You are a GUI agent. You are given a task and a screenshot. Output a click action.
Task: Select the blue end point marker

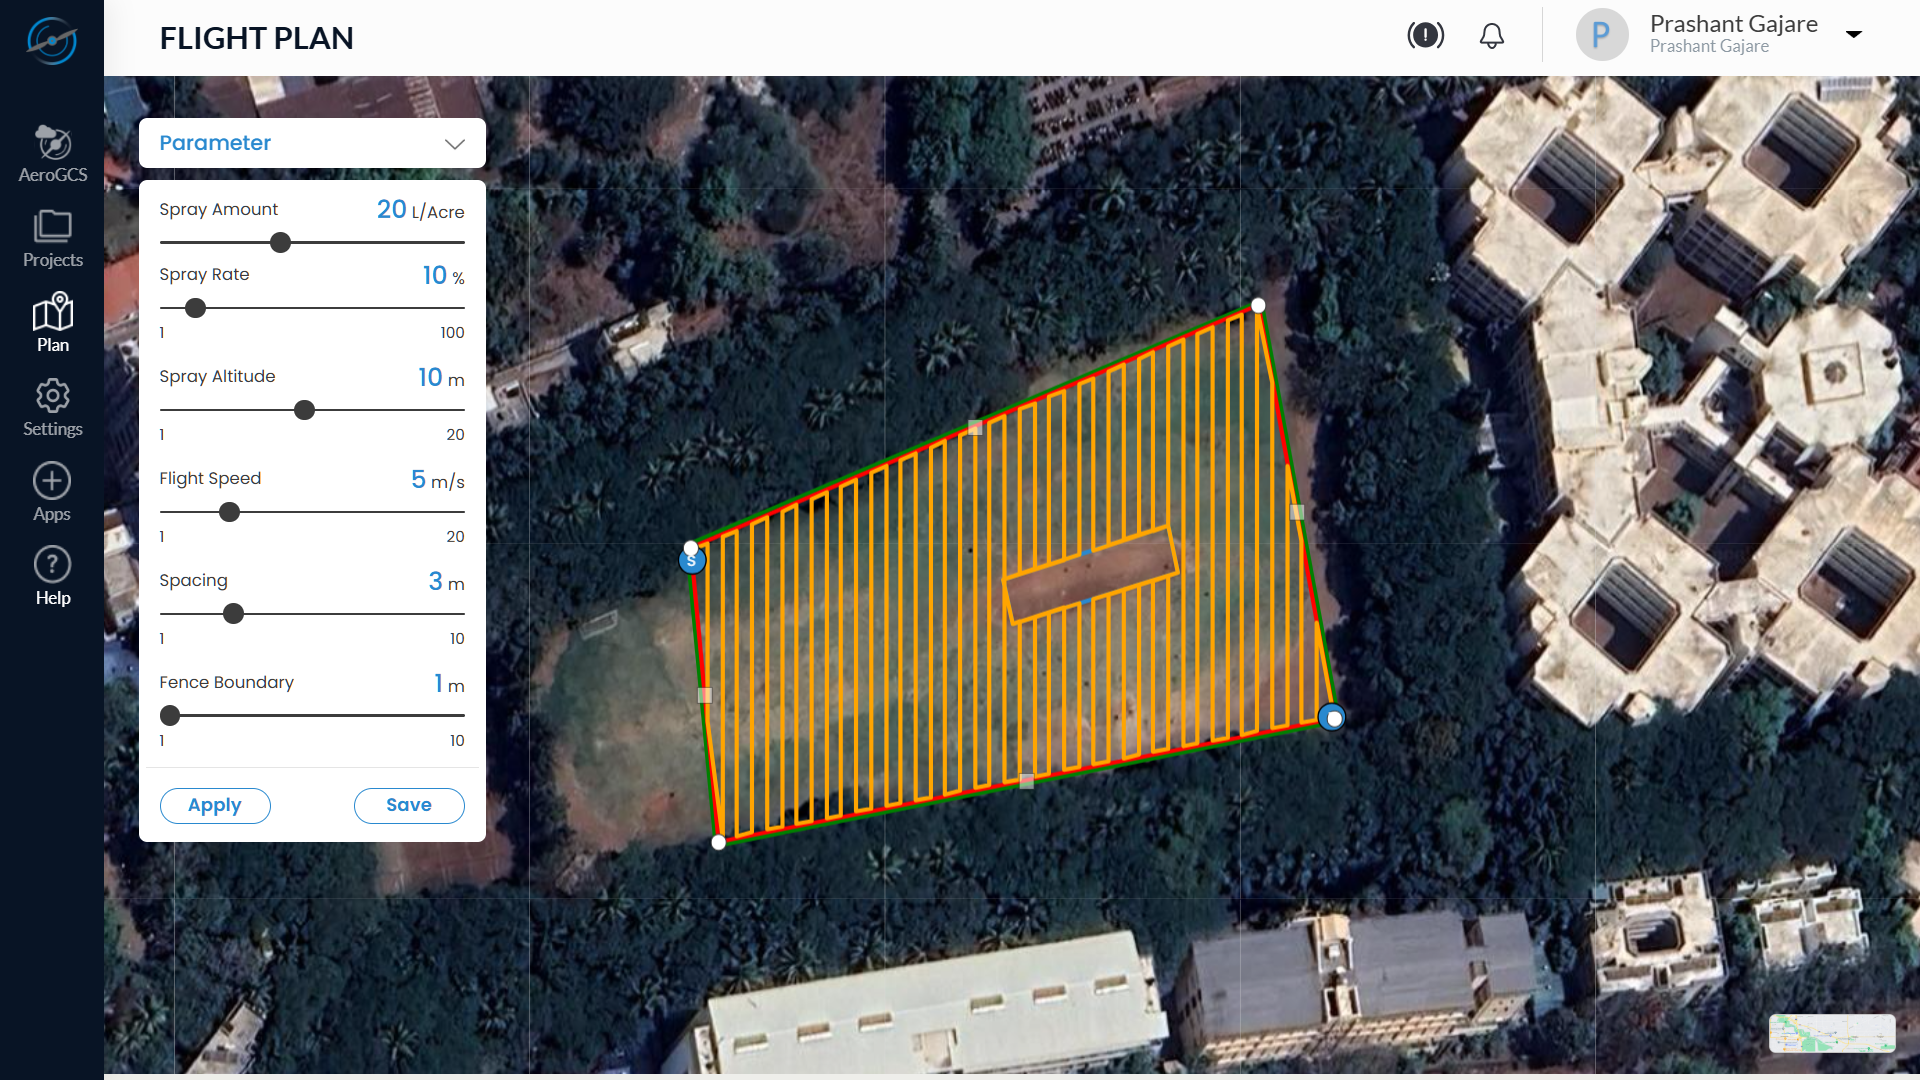(1332, 718)
